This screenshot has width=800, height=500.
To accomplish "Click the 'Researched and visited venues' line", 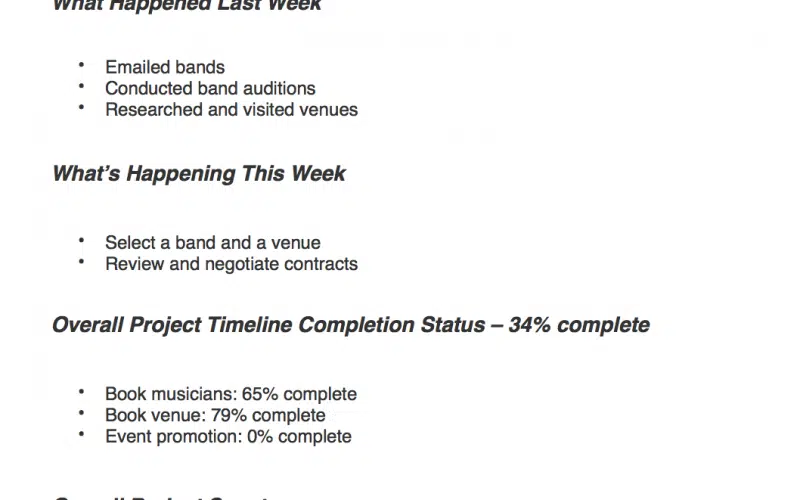I will click(x=231, y=110).
